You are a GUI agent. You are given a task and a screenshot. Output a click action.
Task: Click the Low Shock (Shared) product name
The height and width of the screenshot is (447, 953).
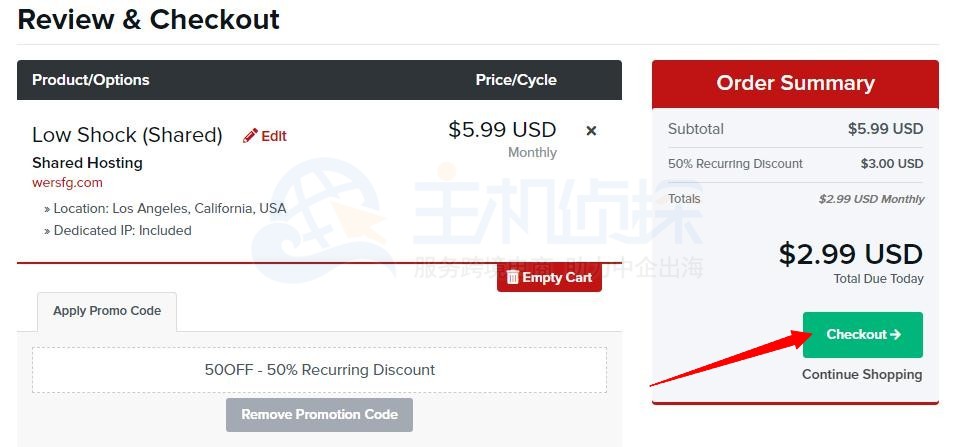(x=127, y=135)
